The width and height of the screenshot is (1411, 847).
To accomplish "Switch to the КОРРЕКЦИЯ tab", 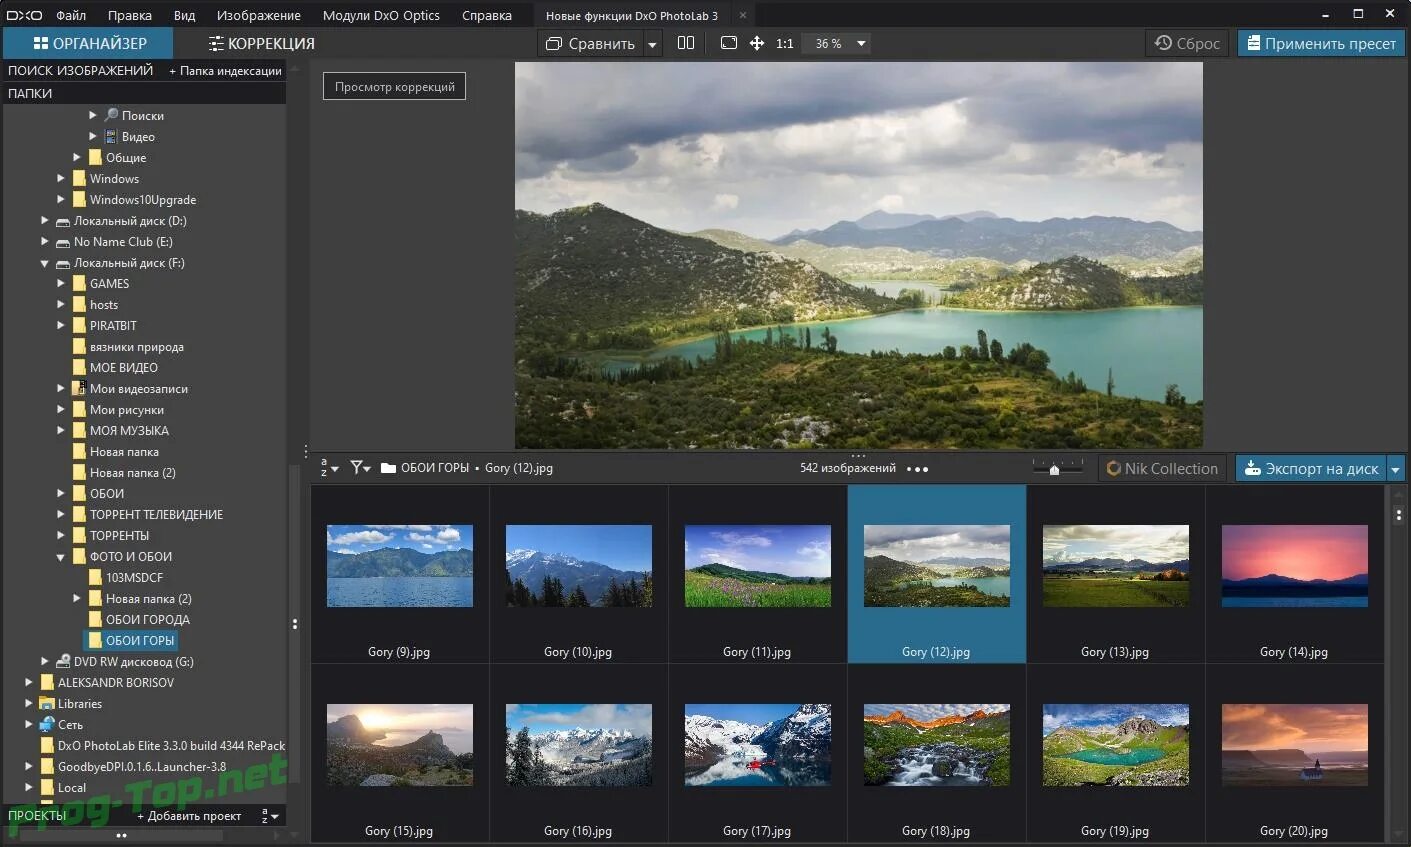I will [261, 44].
